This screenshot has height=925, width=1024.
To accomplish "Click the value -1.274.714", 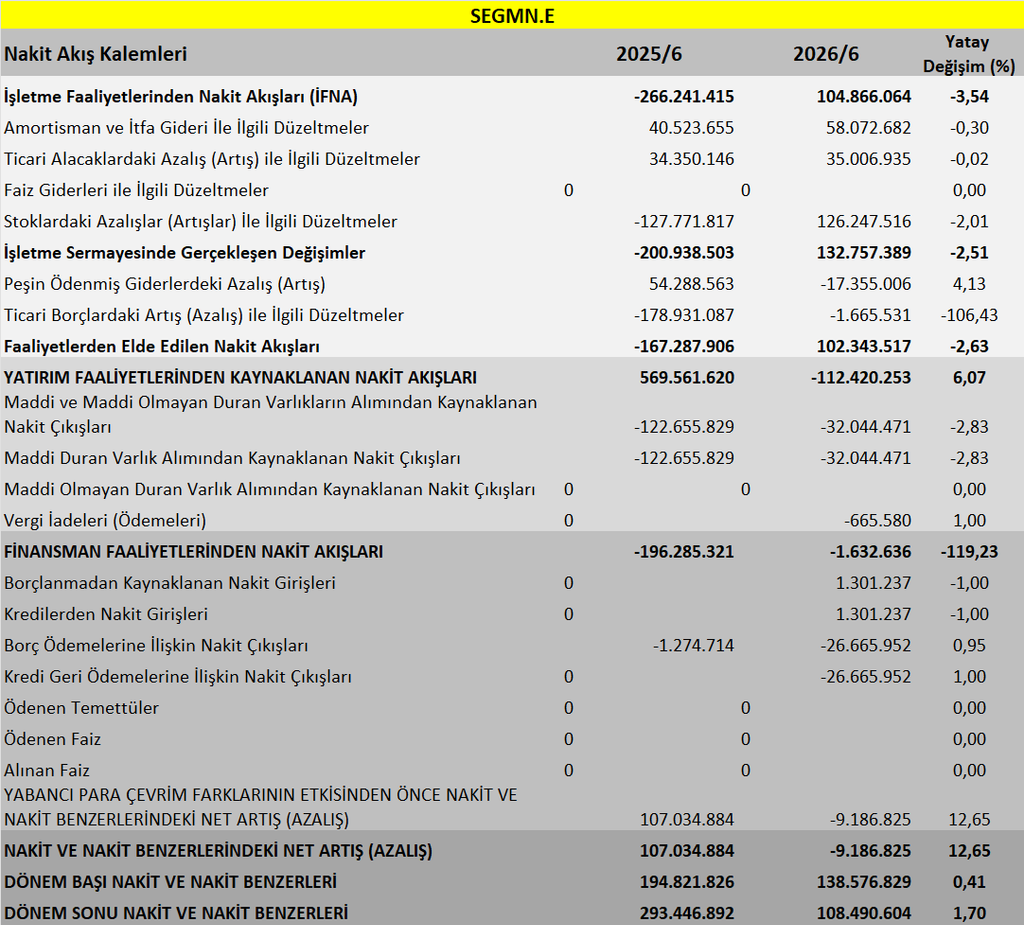I will click(x=694, y=645).
